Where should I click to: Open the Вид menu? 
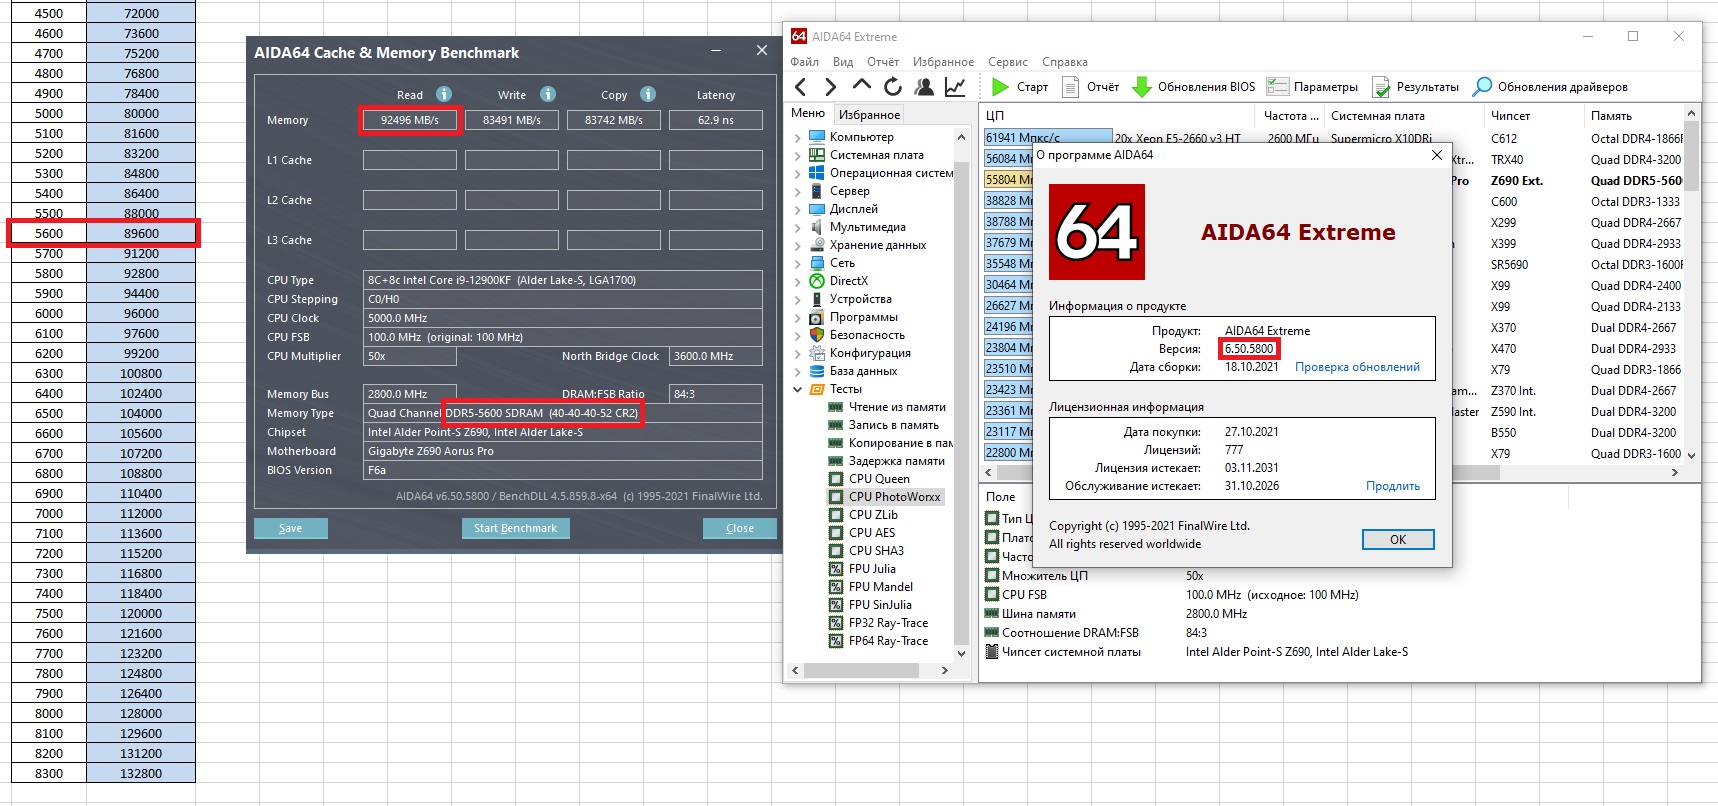click(x=843, y=62)
